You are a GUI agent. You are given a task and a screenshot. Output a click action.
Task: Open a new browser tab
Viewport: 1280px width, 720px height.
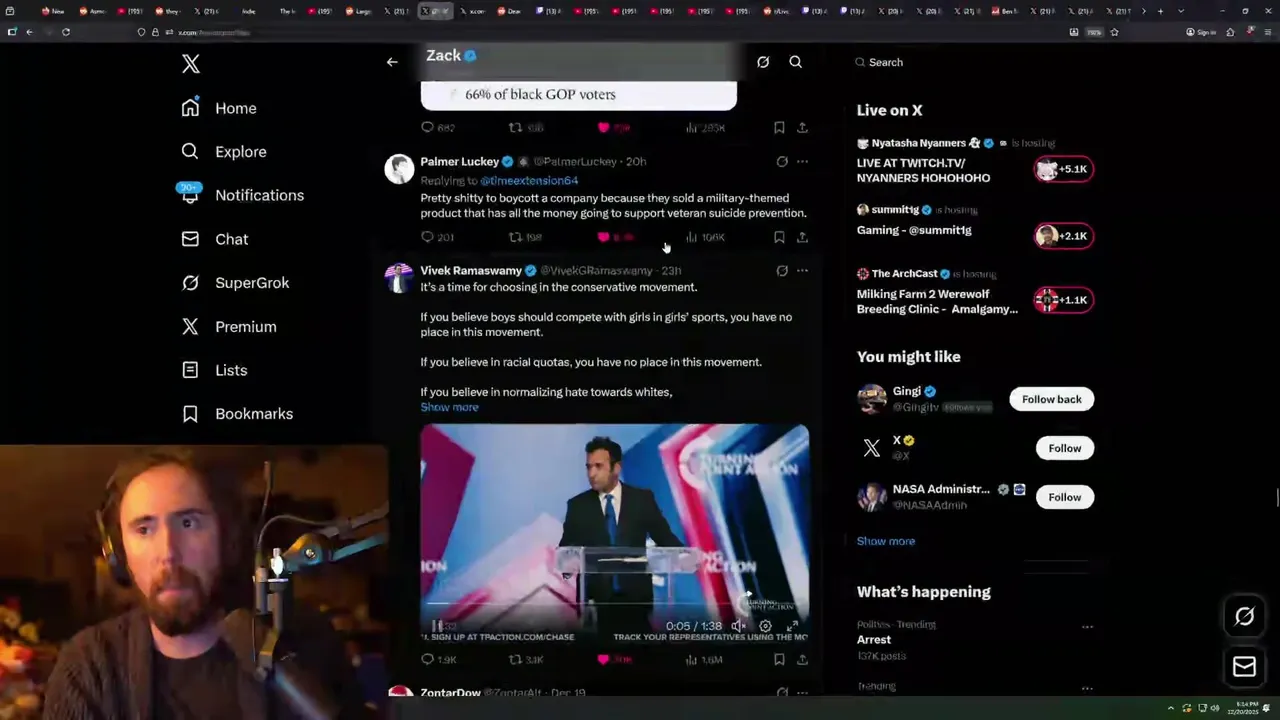(x=1160, y=11)
